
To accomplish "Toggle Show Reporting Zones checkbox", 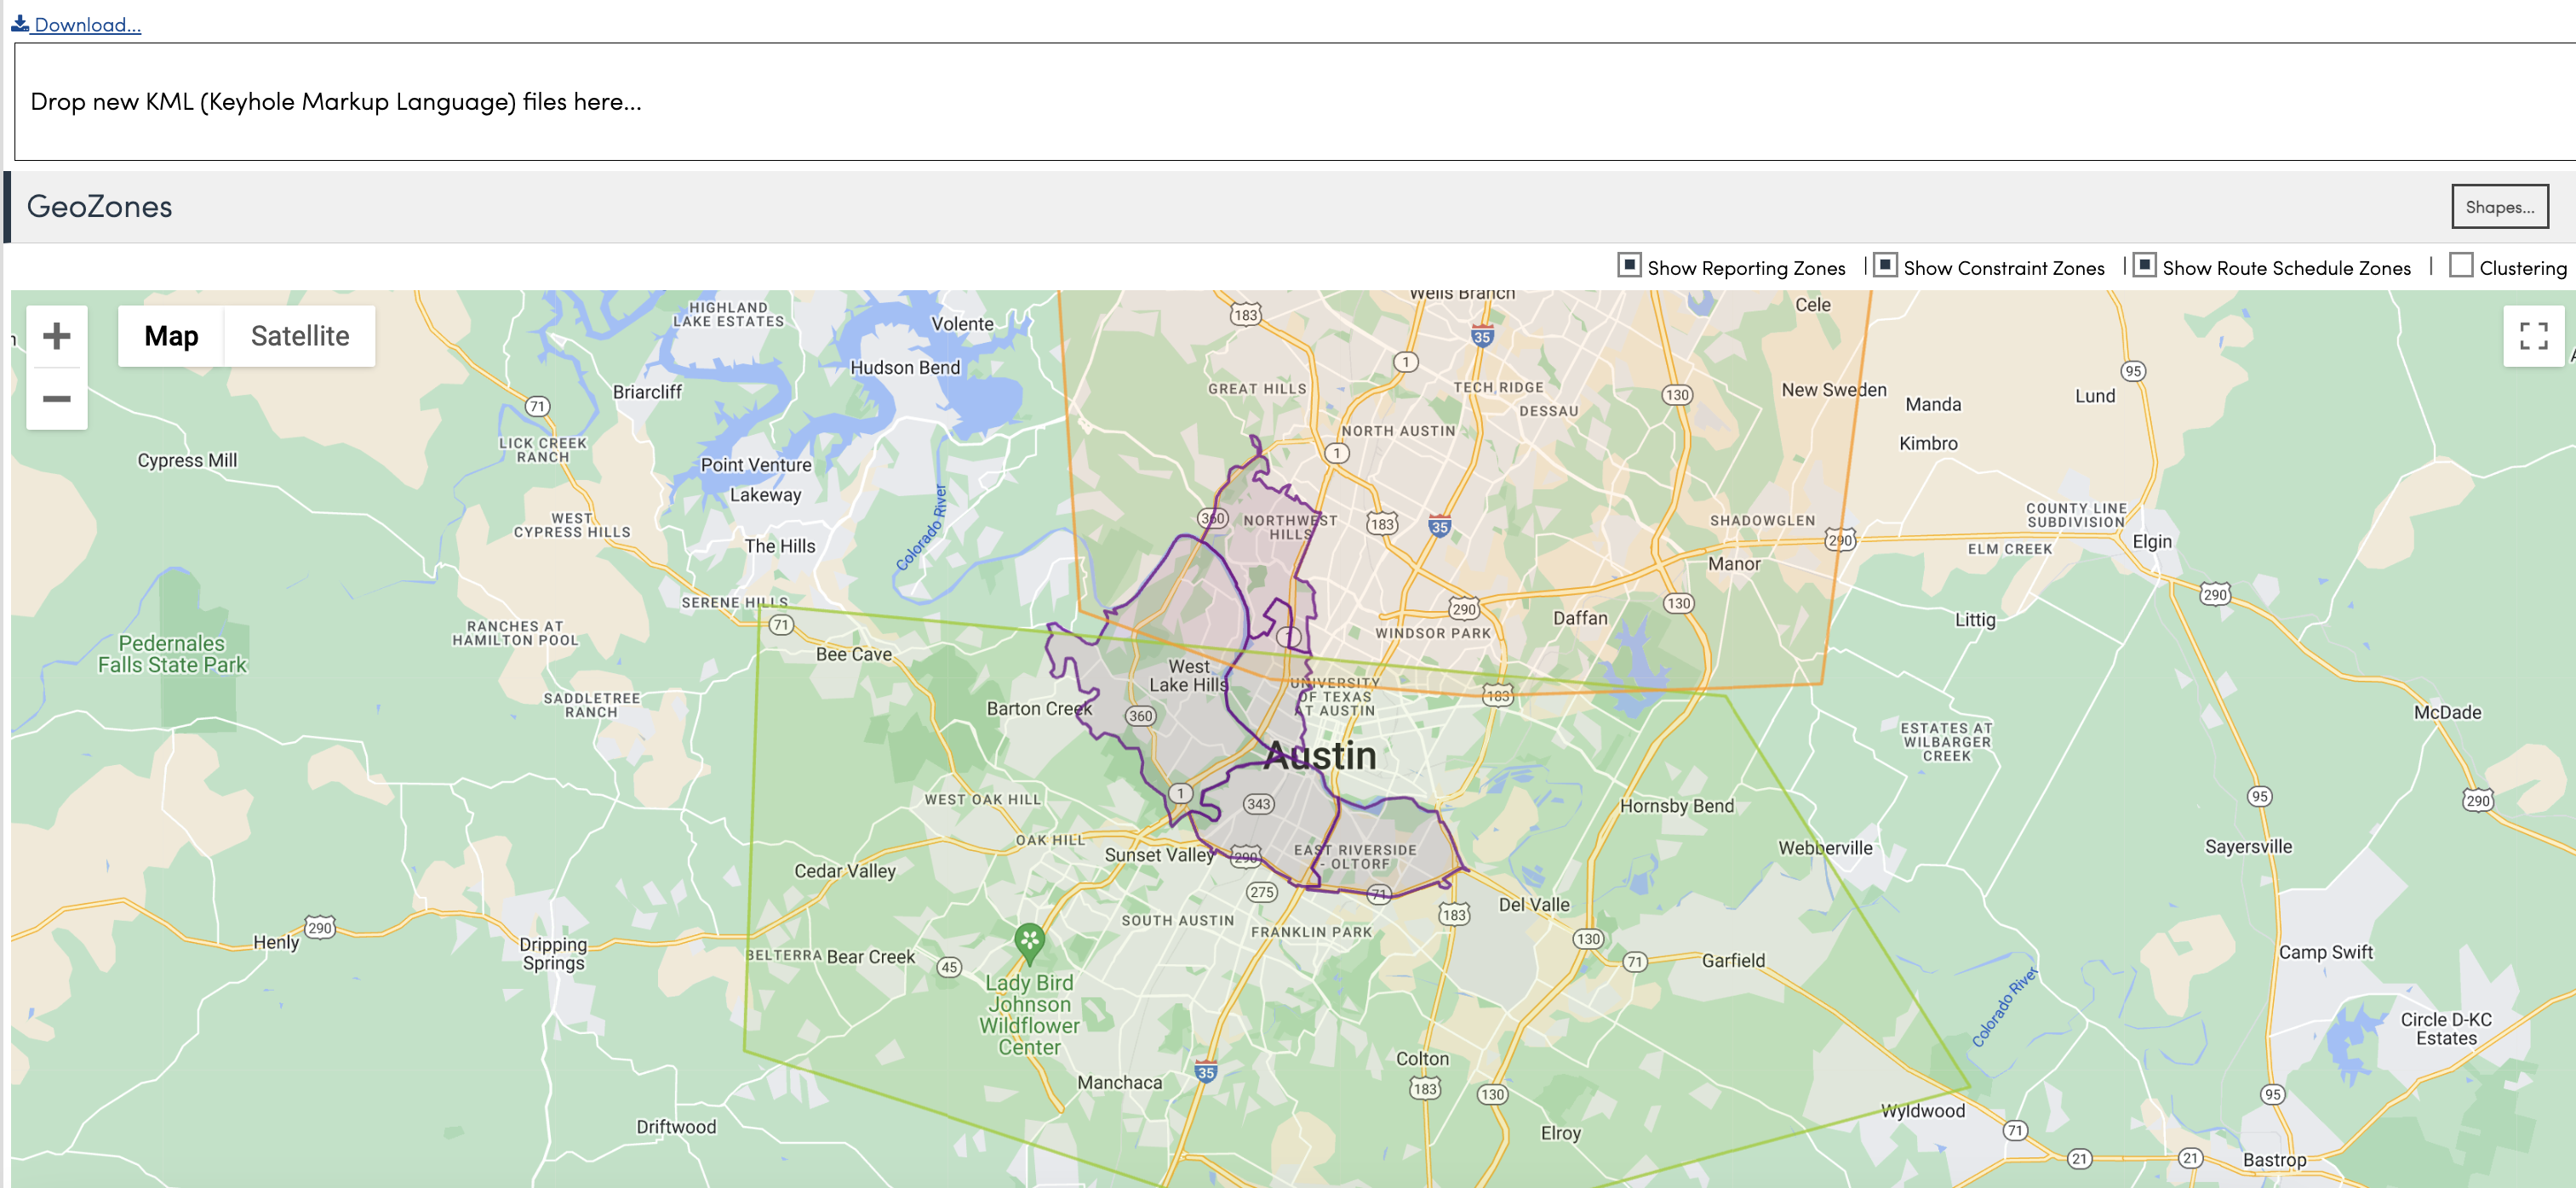I will 1629,265.
